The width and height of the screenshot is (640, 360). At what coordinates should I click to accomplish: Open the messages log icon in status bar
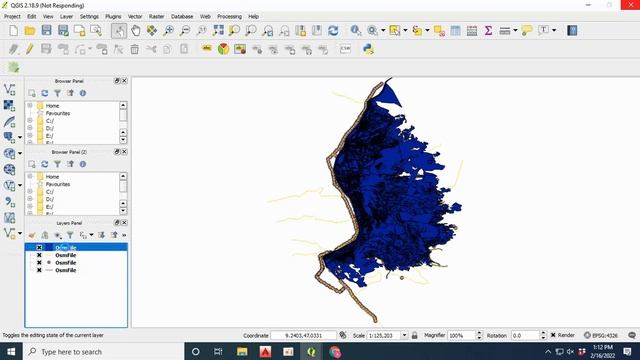(632, 335)
